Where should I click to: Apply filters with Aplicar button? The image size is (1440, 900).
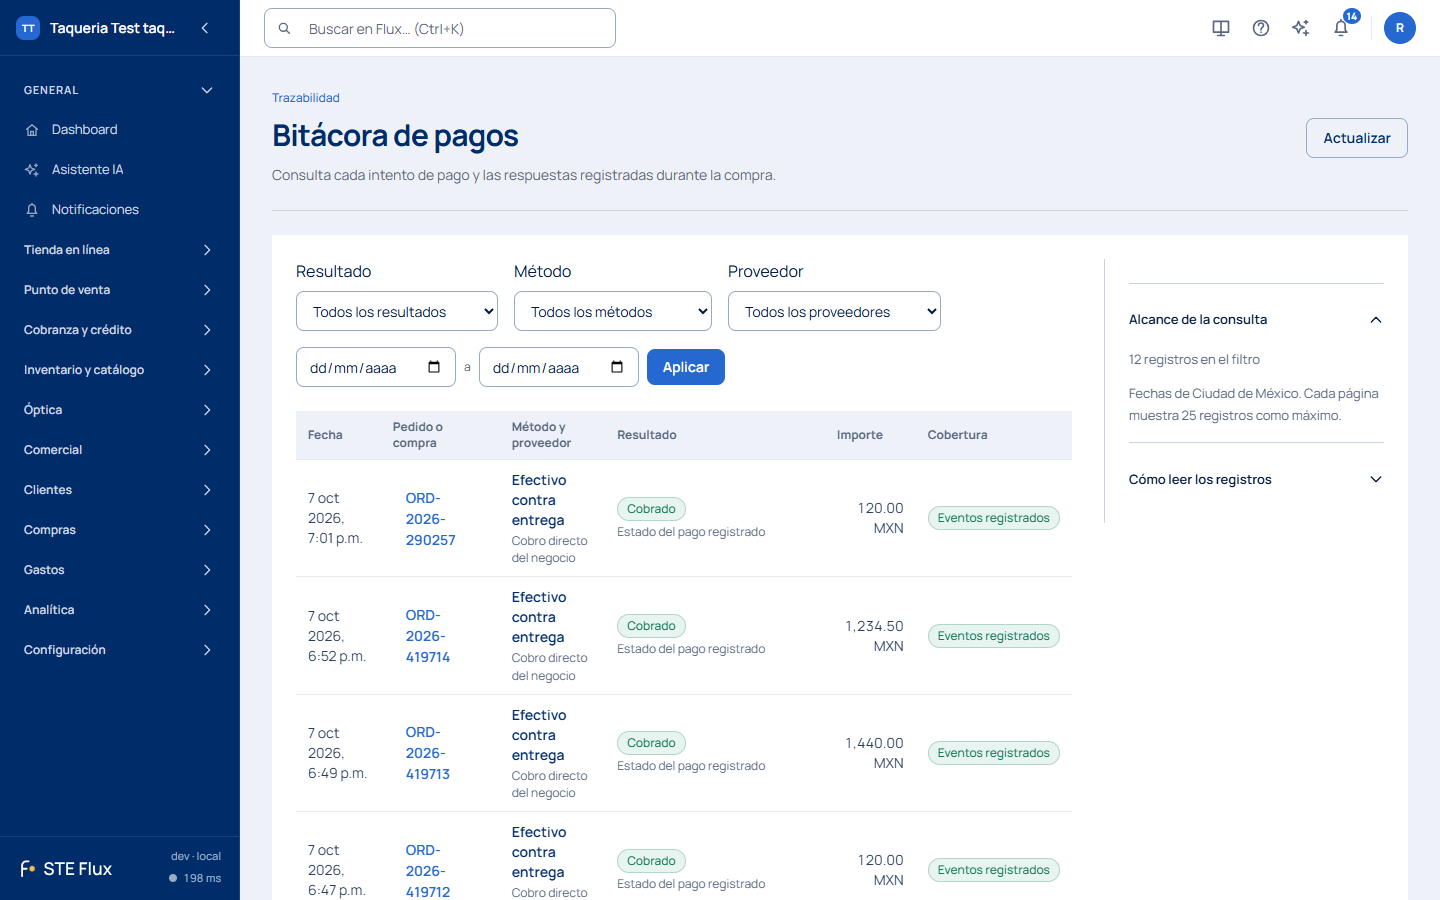tap(686, 367)
